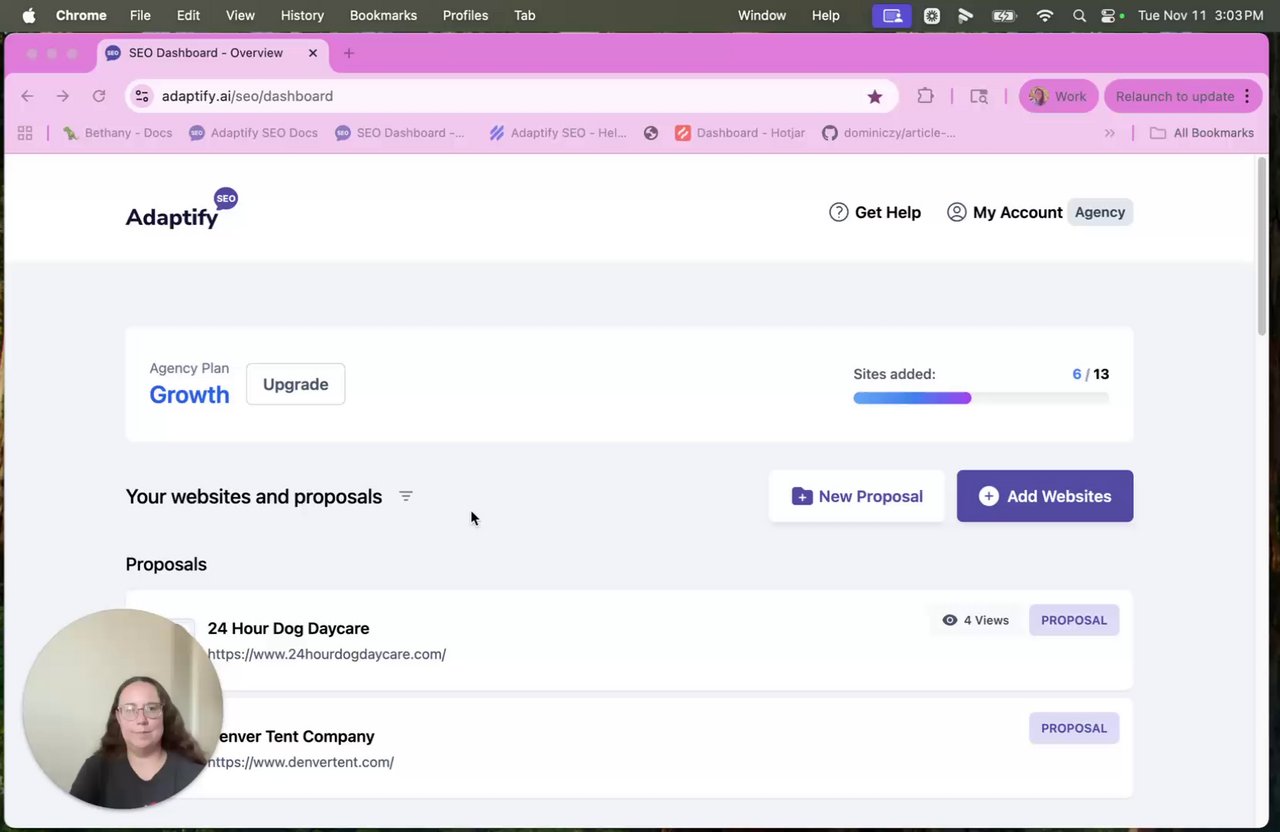Open the Bethany - Docs bookmark

tap(117, 133)
